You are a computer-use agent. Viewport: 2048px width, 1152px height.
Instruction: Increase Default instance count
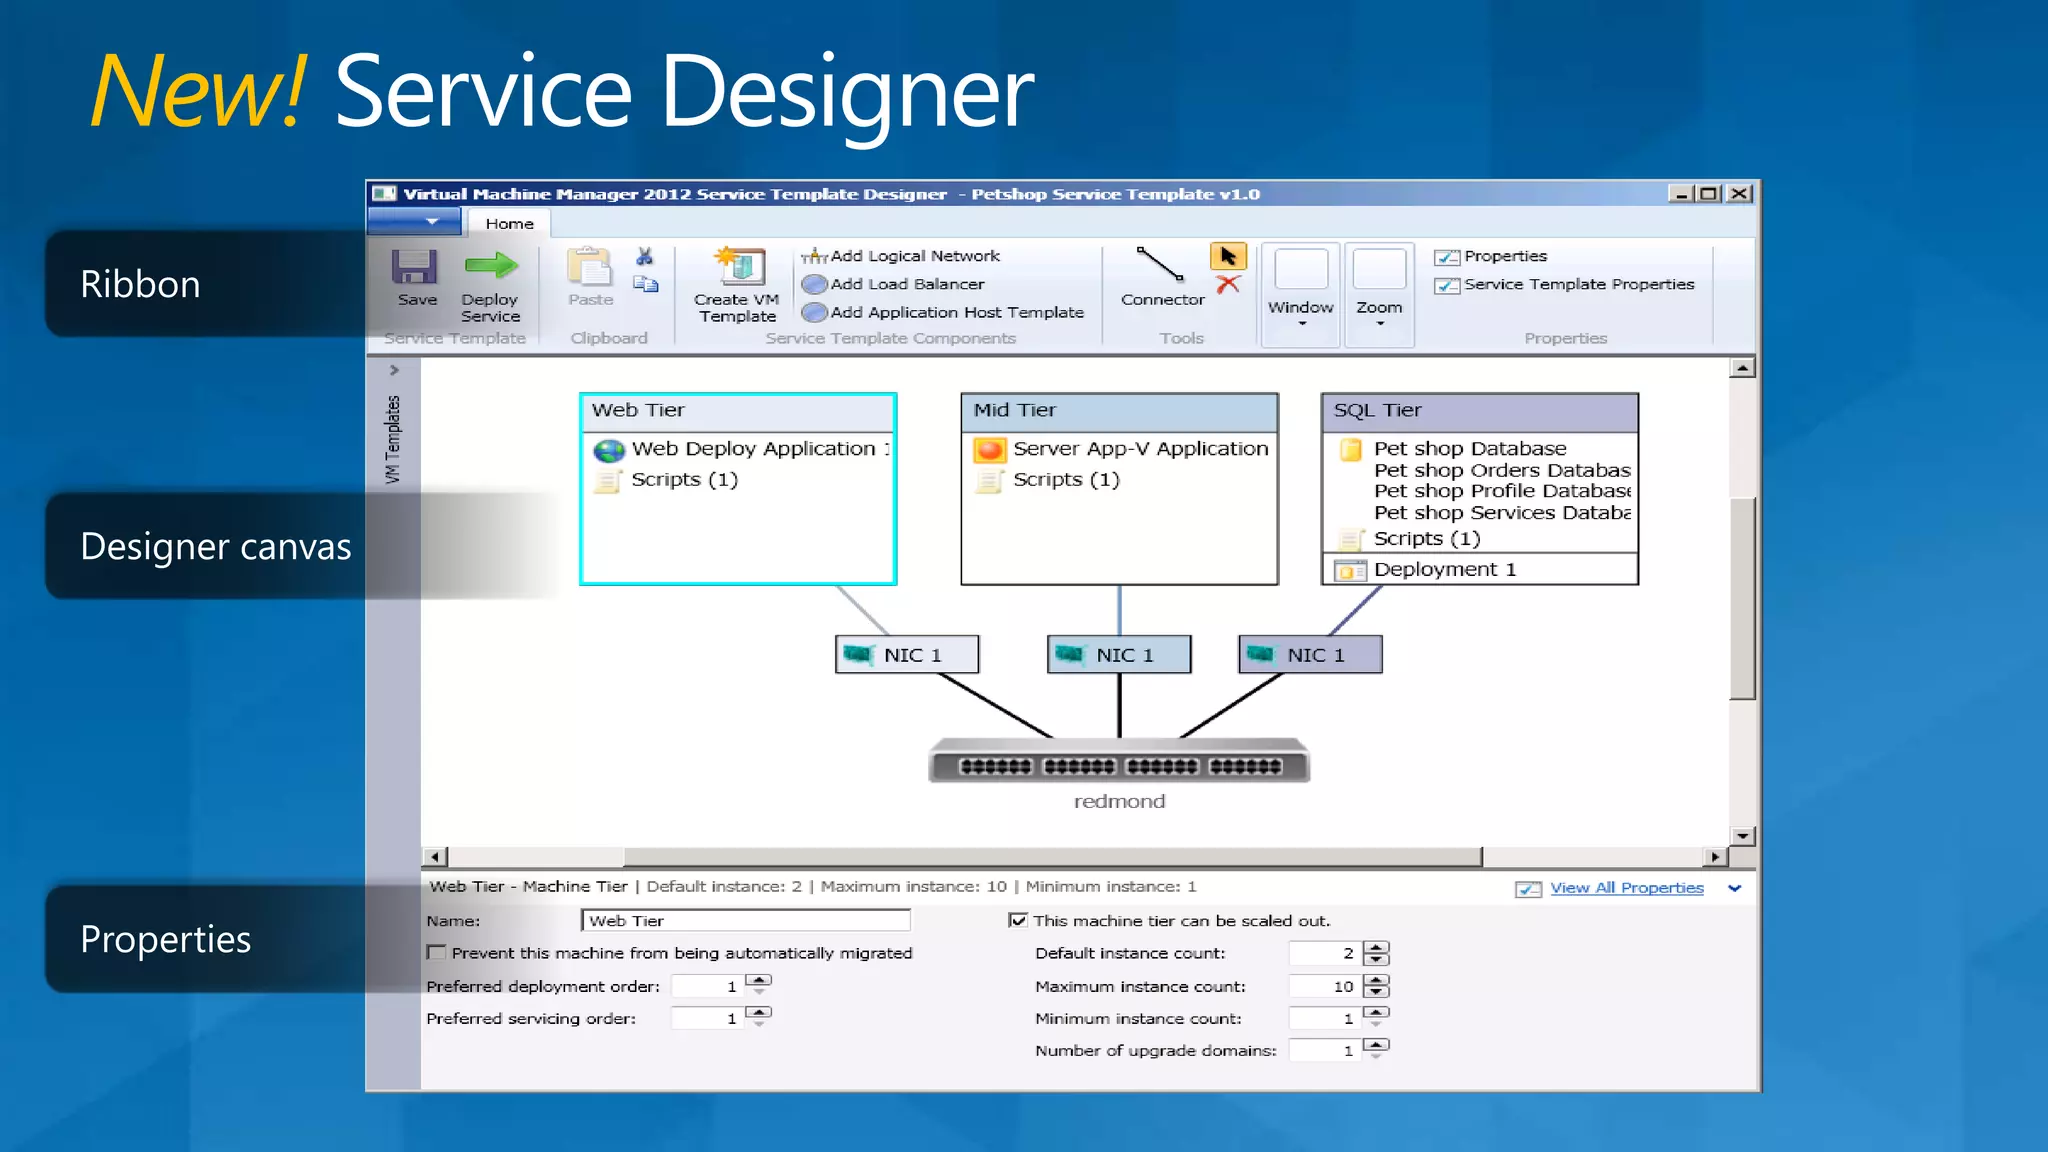(1376, 947)
